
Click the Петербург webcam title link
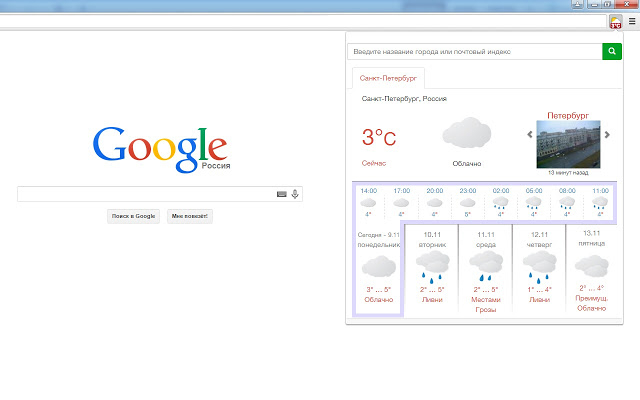pos(568,116)
